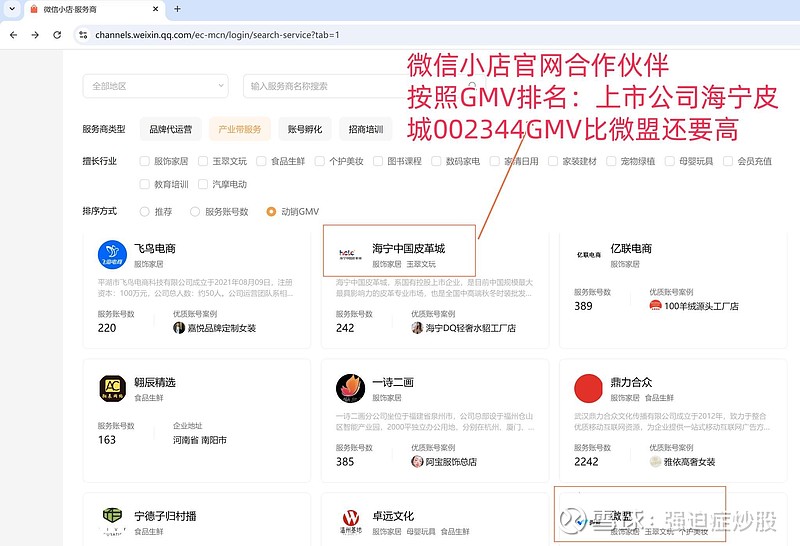Image resolution: width=800 pixels, height=546 pixels.
Task: Open the 全部地区 region dropdown
Action: tap(156, 86)
